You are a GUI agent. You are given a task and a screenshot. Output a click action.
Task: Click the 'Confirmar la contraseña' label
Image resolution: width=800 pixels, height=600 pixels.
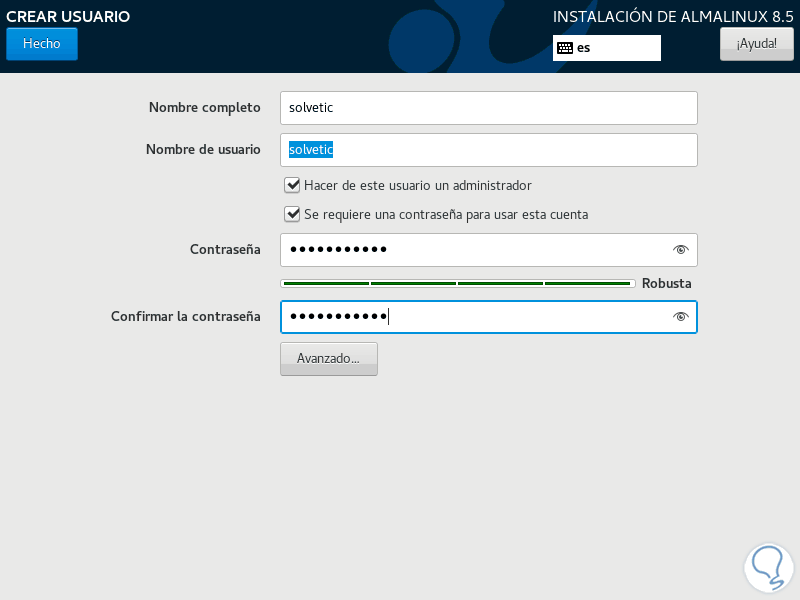(186, 317)
